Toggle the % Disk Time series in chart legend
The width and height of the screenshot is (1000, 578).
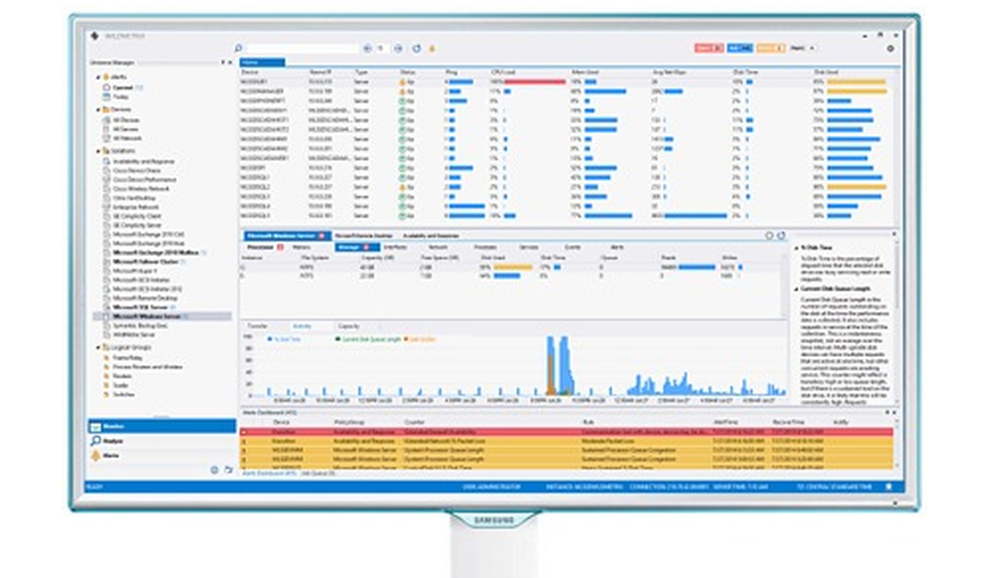[284, 339]
